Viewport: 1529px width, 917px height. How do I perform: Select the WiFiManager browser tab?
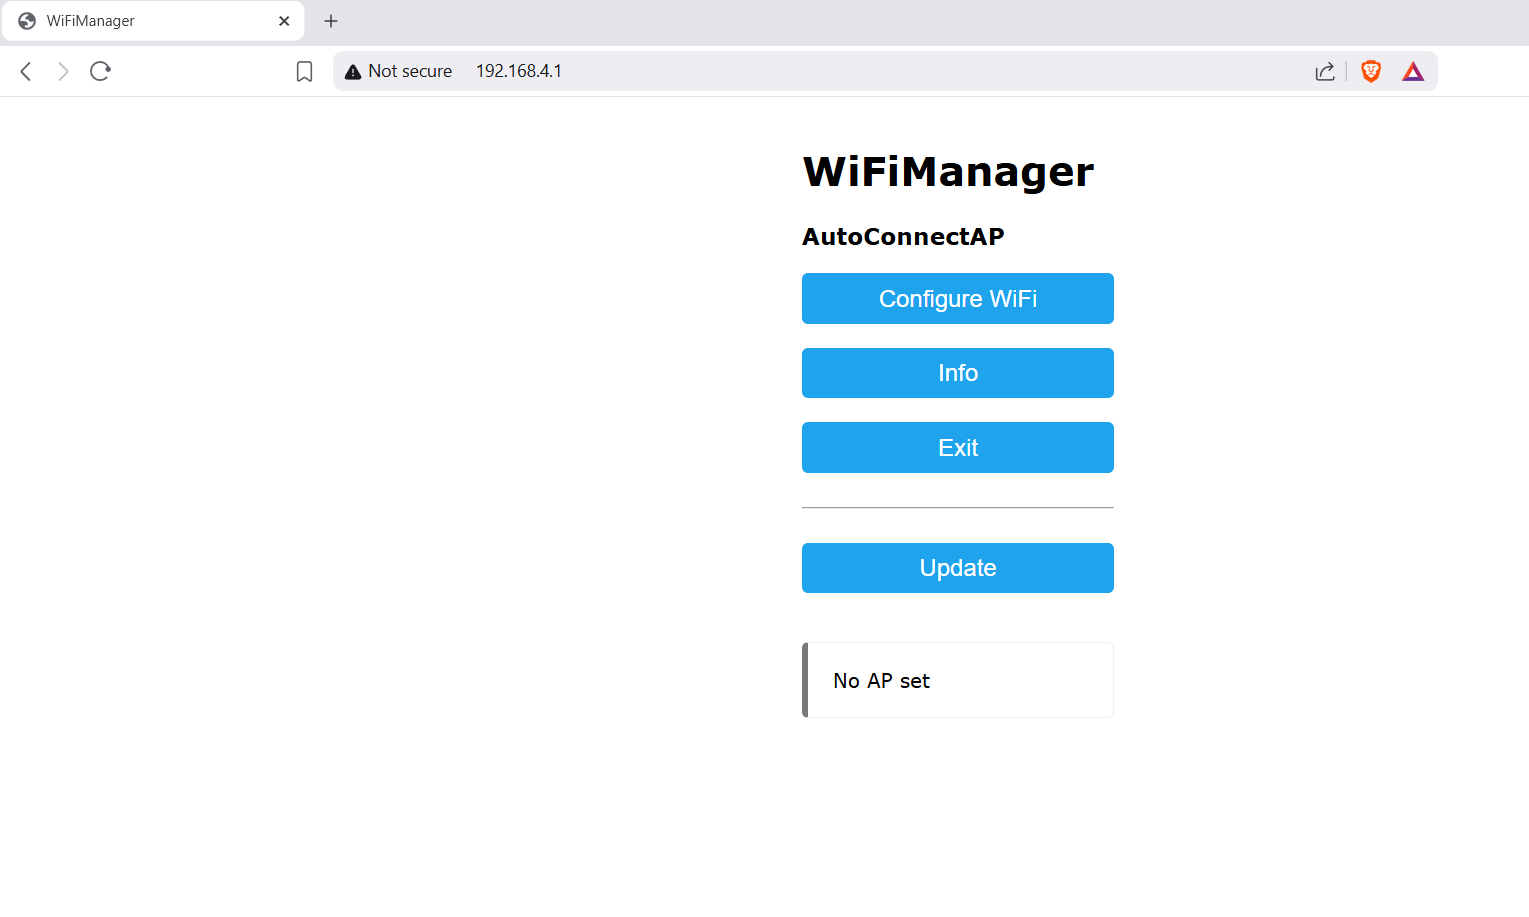click(153, 21)
